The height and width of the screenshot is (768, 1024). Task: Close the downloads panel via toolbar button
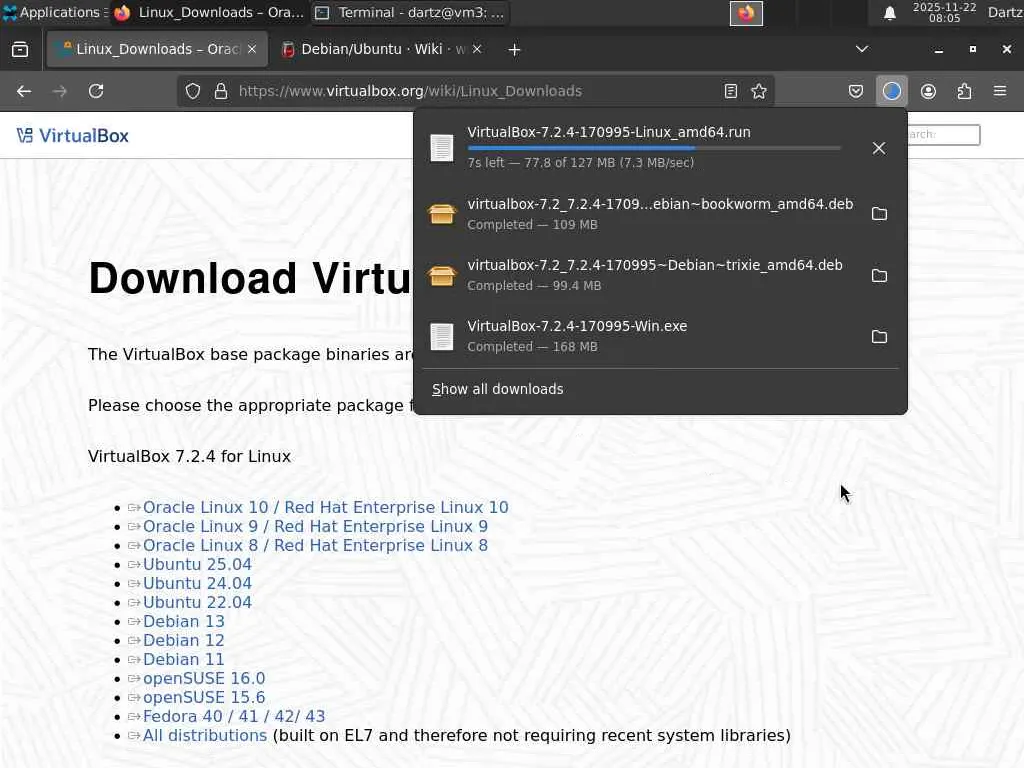891,91
